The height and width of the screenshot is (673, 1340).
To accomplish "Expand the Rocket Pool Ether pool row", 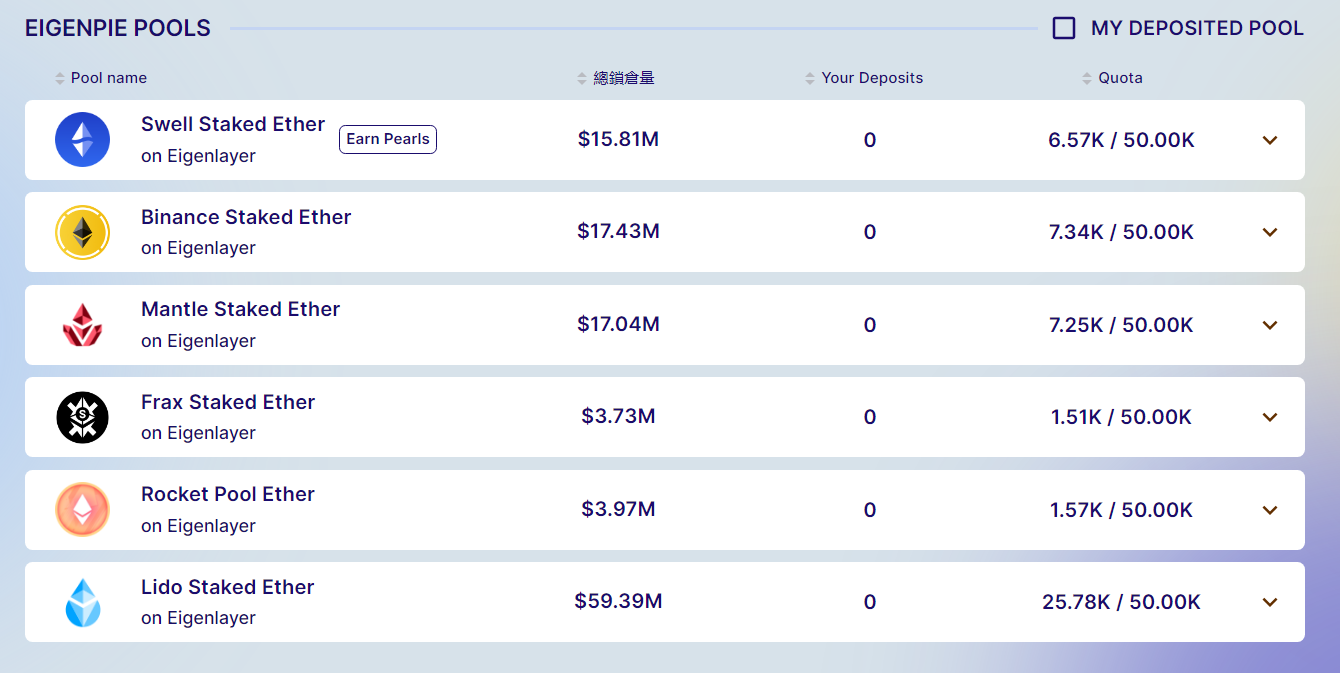I will point(1270,510).
